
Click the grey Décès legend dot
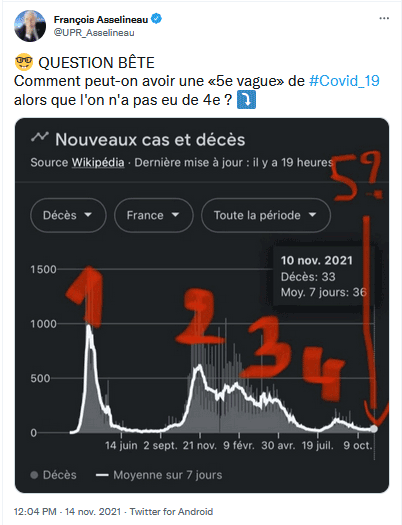click(x=34, y=475)
